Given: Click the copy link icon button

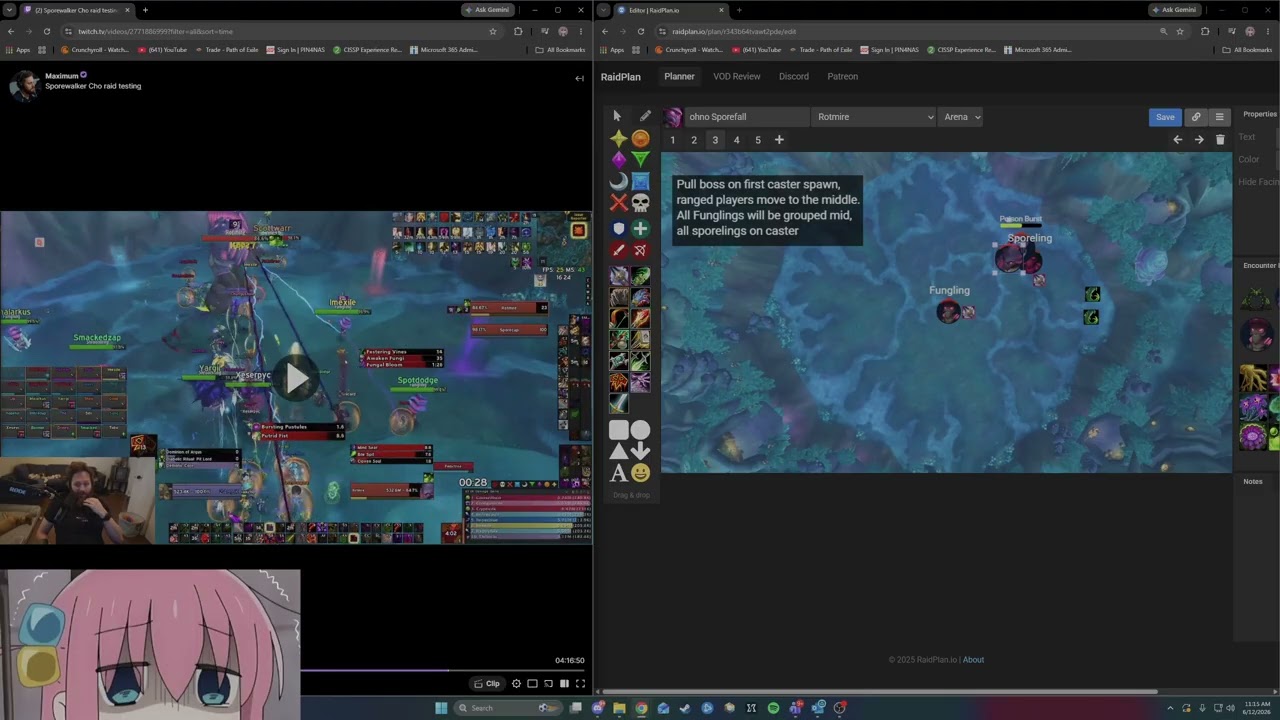Looking at the screenshot, I should coord(1195,117).
